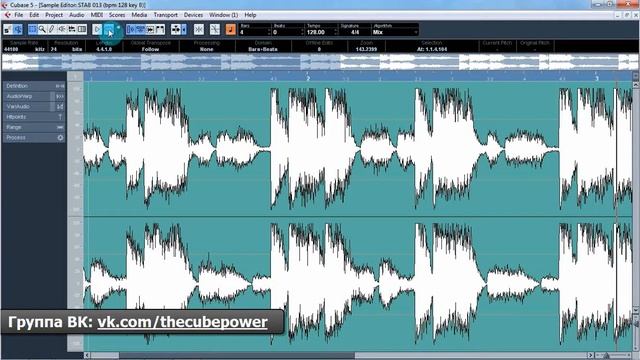Toggle the Show Regions button
Image resolution: width=640 pixels, height=360 pixels.
click(x=141, y=29)
